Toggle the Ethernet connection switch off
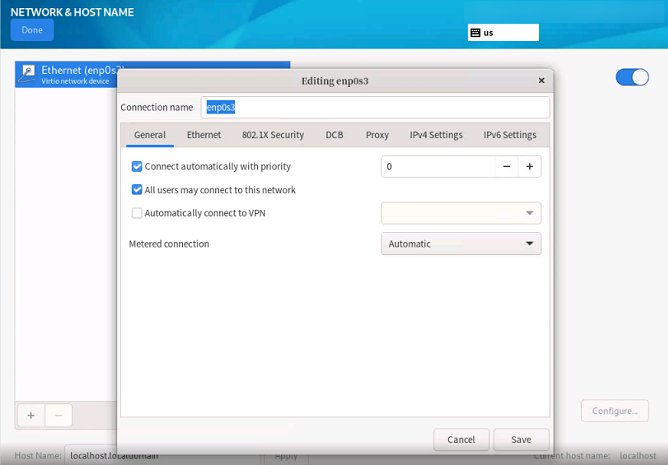The width and height of the screenshot is (668, 465). coord(632,77)
